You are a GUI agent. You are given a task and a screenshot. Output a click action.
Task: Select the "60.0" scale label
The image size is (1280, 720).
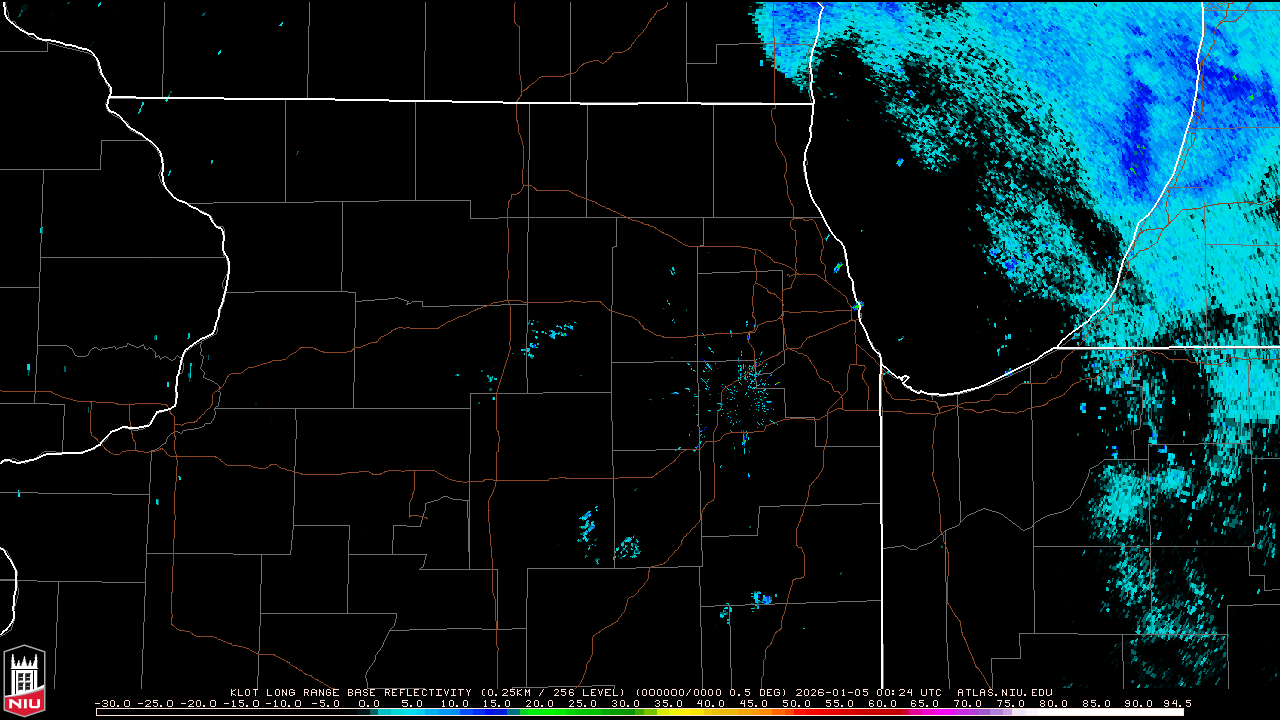(881, 703)
